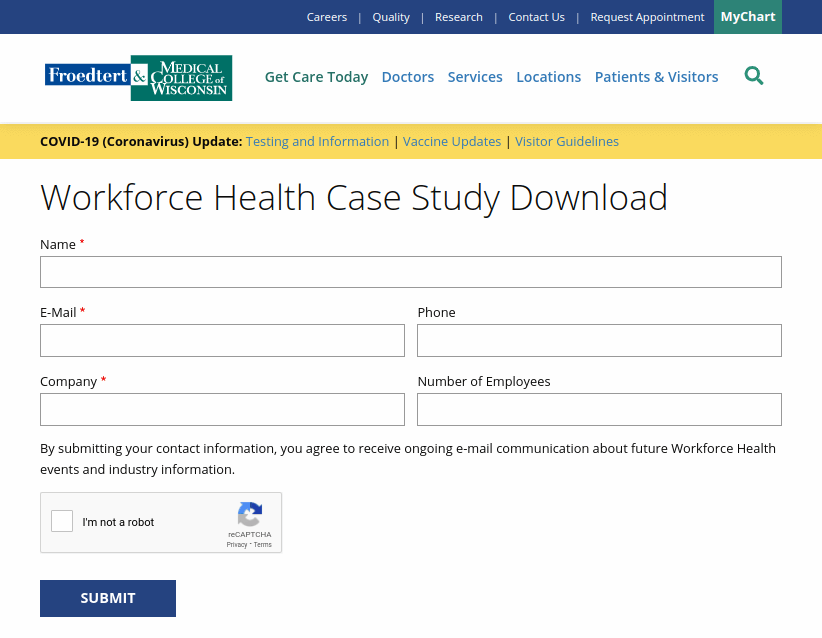Focus the E-Mail input field

tap(222, 340)
